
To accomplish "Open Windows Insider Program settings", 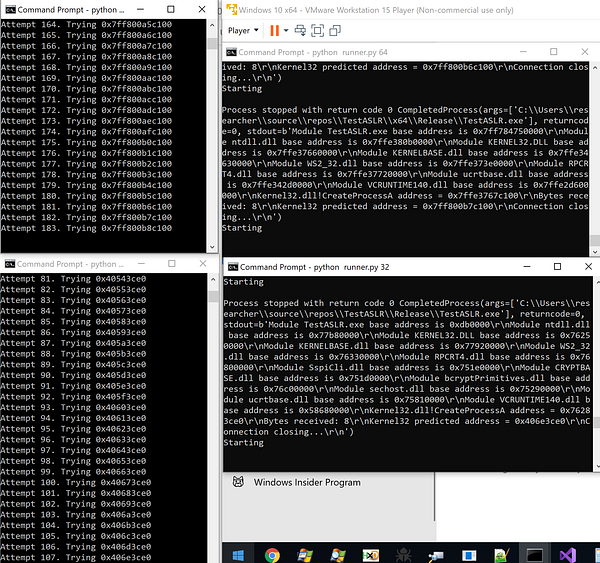I will (307, 482).
